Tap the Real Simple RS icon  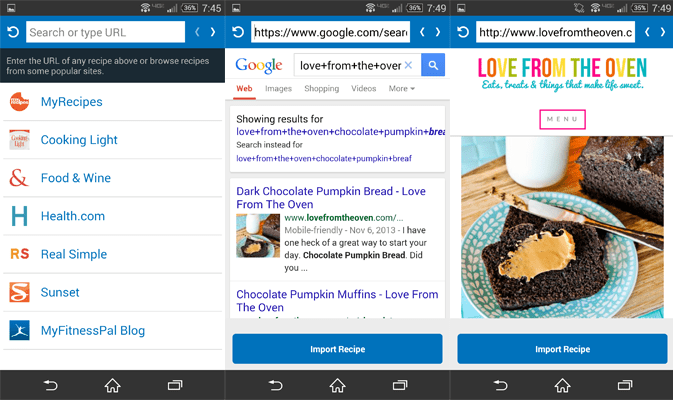(x=20, y=254)
